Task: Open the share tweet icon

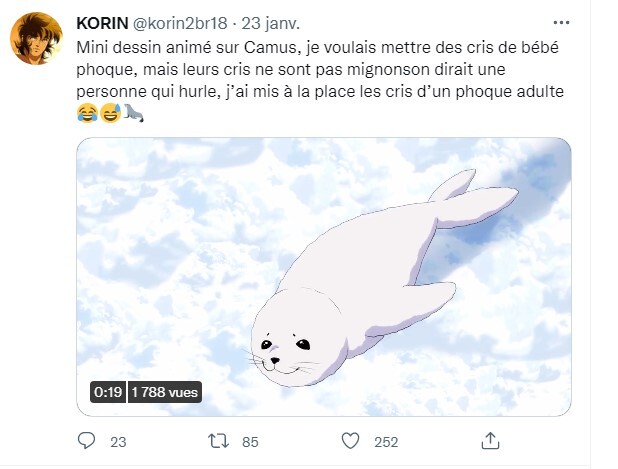Action: click(x=490, y=441)
